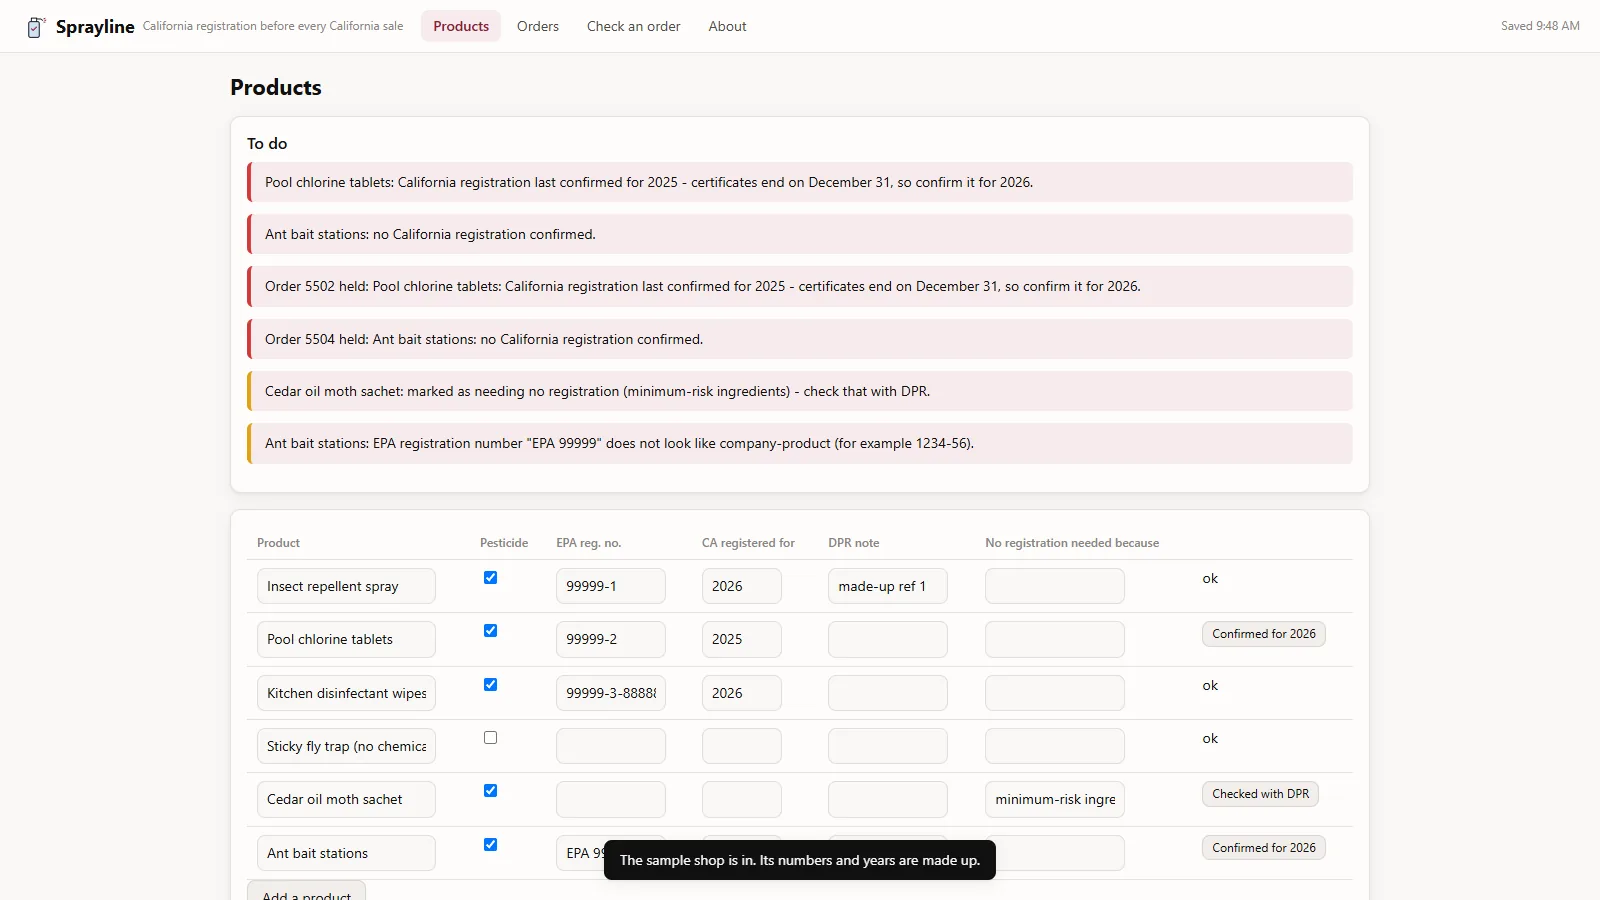This screenshot has height=900, width=1600.
Task: Open the Orders tab
Action: (x=538, y=26)
